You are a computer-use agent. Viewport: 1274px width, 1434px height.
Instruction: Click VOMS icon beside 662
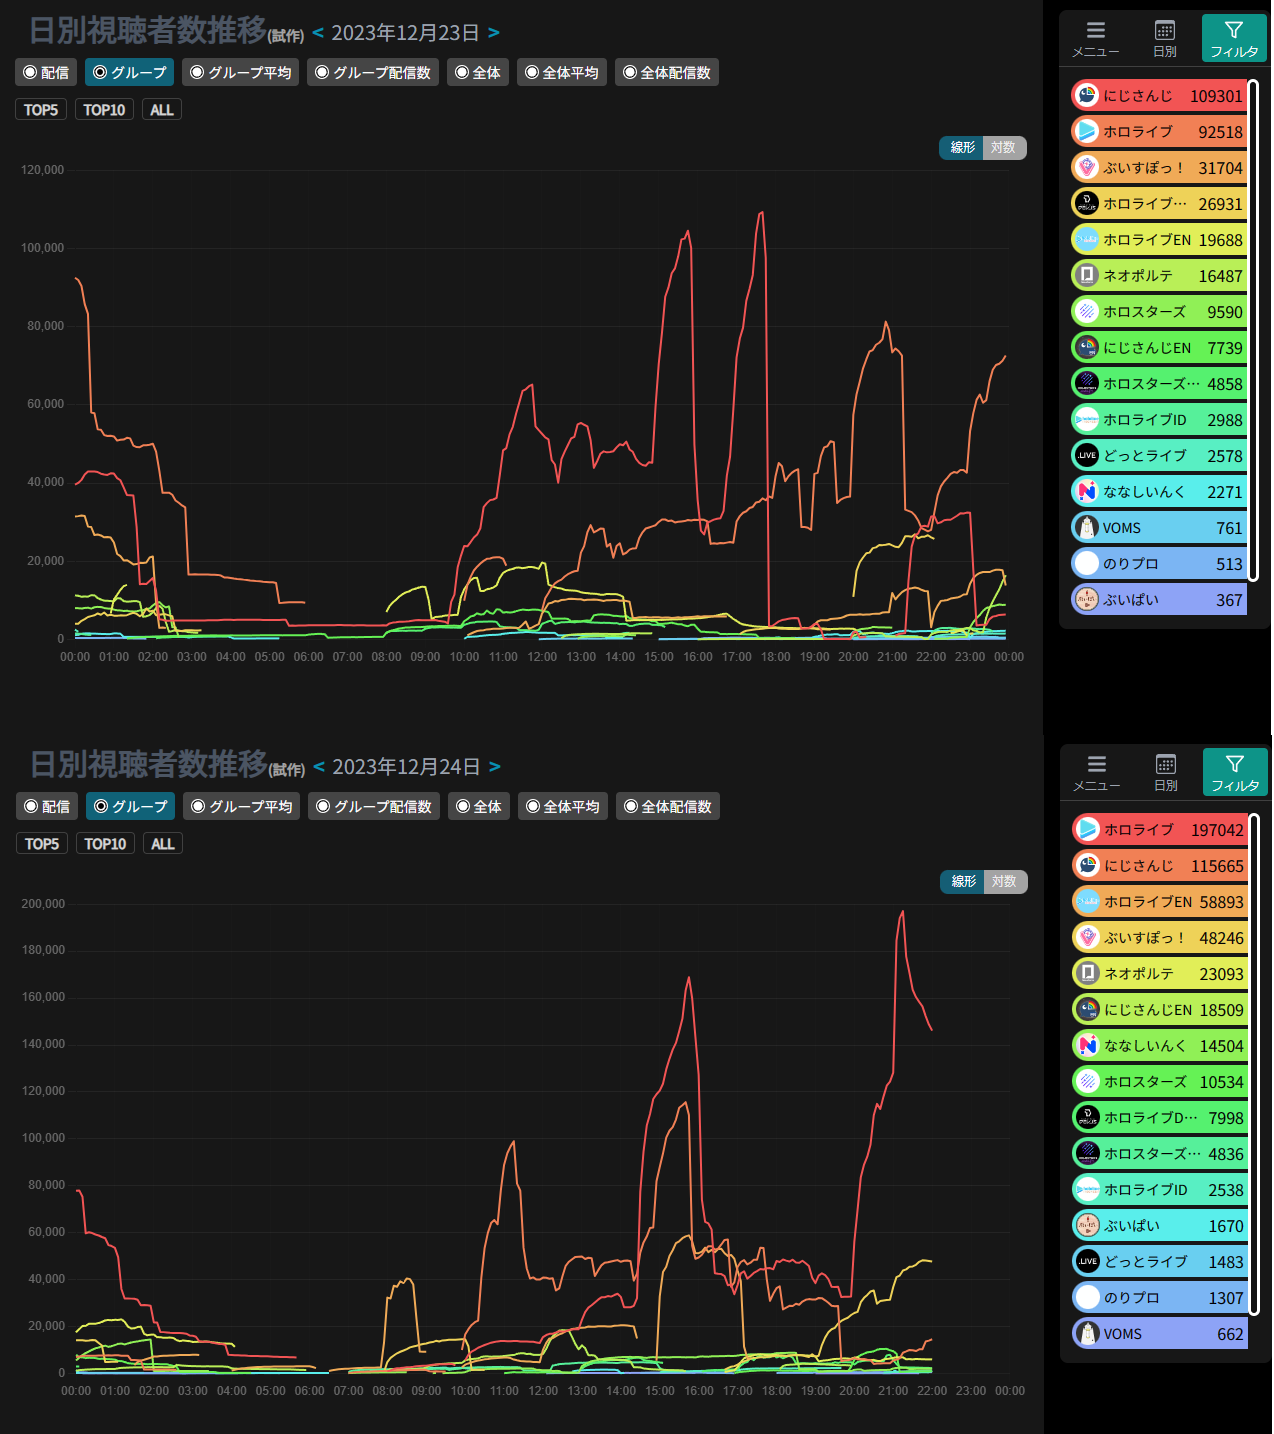click(1088, 1333)
